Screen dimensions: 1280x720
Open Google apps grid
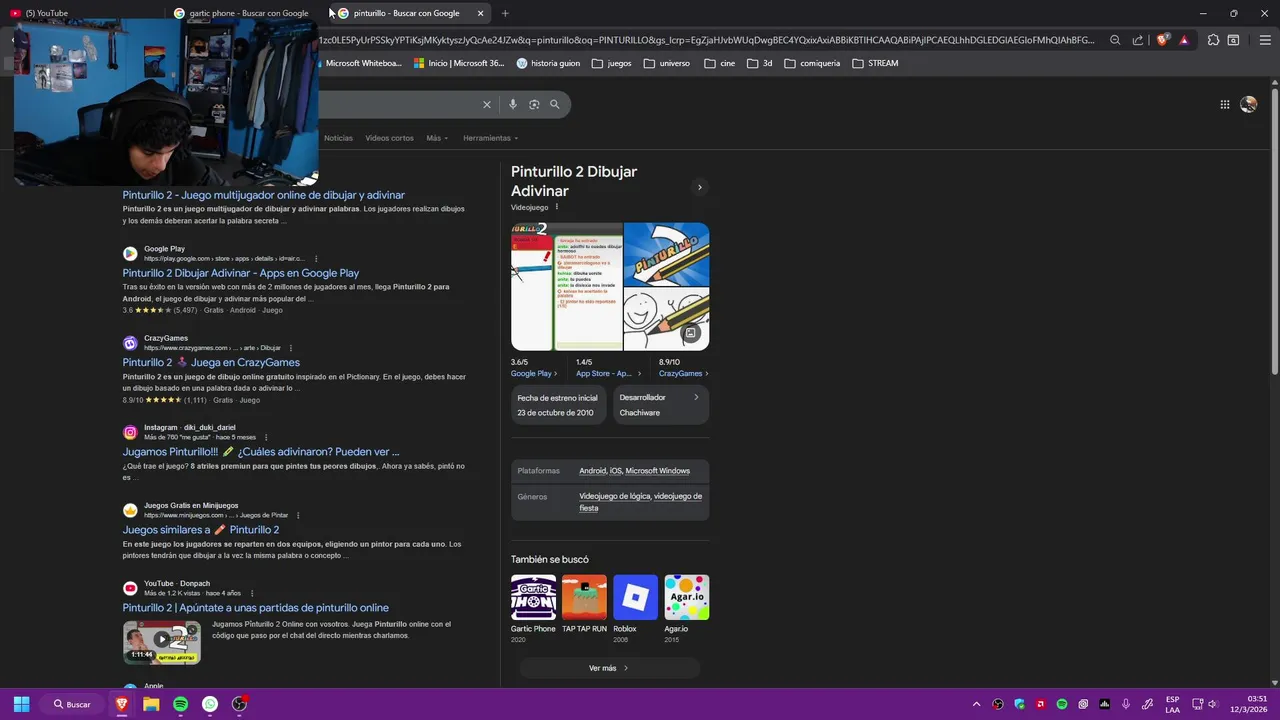point(1224,104)
